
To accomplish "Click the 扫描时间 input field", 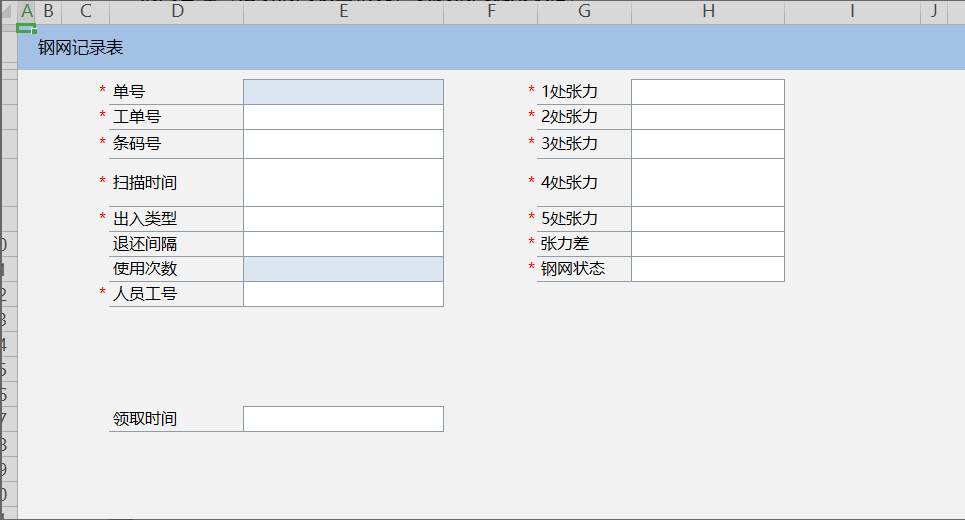I will pyautogui.click(x=343, y=182).
